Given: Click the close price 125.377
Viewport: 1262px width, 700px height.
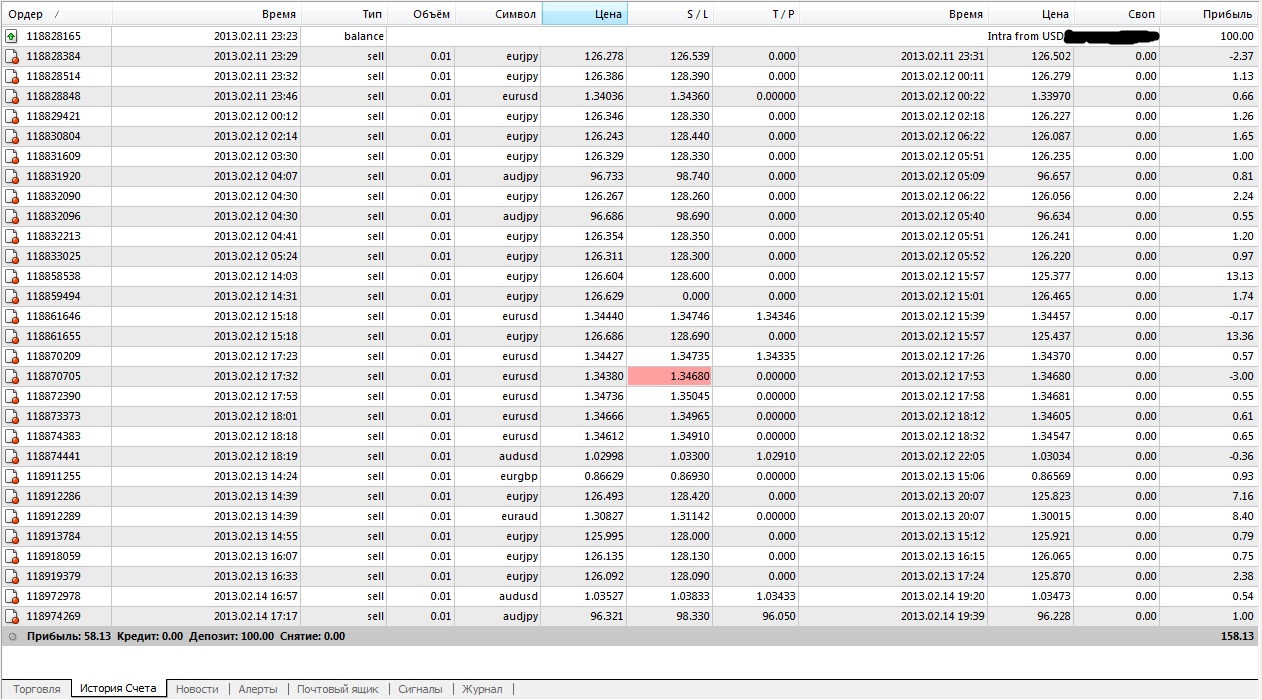Looking at the screenshot, I should point(1051,276).
